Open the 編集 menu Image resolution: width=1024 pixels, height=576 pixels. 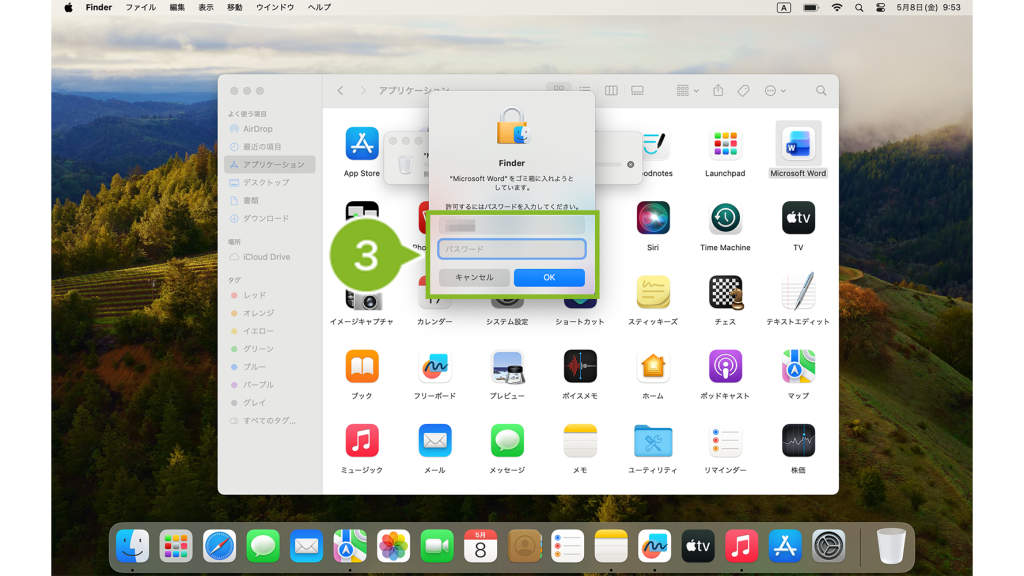pos(177,7)
